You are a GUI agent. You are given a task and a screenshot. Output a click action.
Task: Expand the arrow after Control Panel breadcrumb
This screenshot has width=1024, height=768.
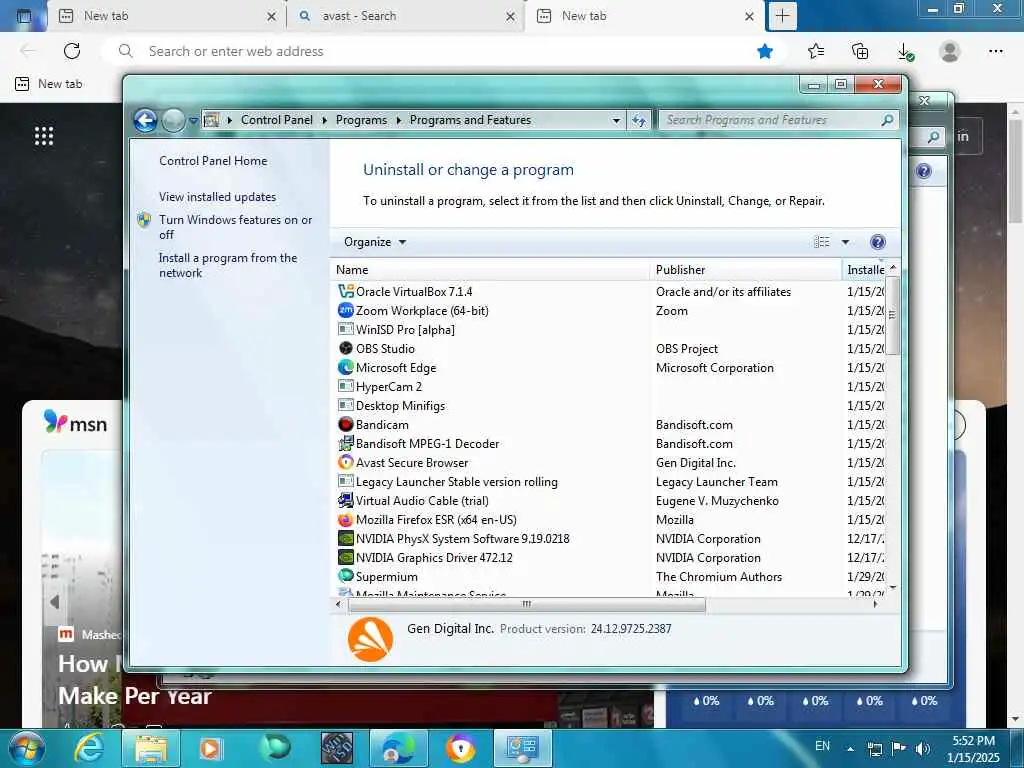325,120
